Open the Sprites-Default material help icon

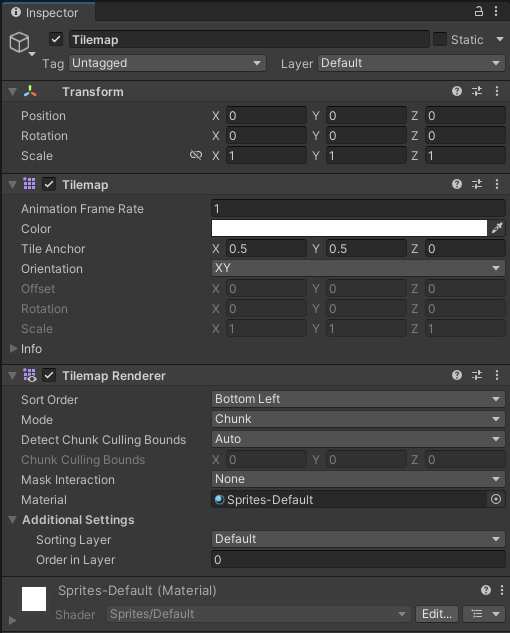click(x=486, y=590)
